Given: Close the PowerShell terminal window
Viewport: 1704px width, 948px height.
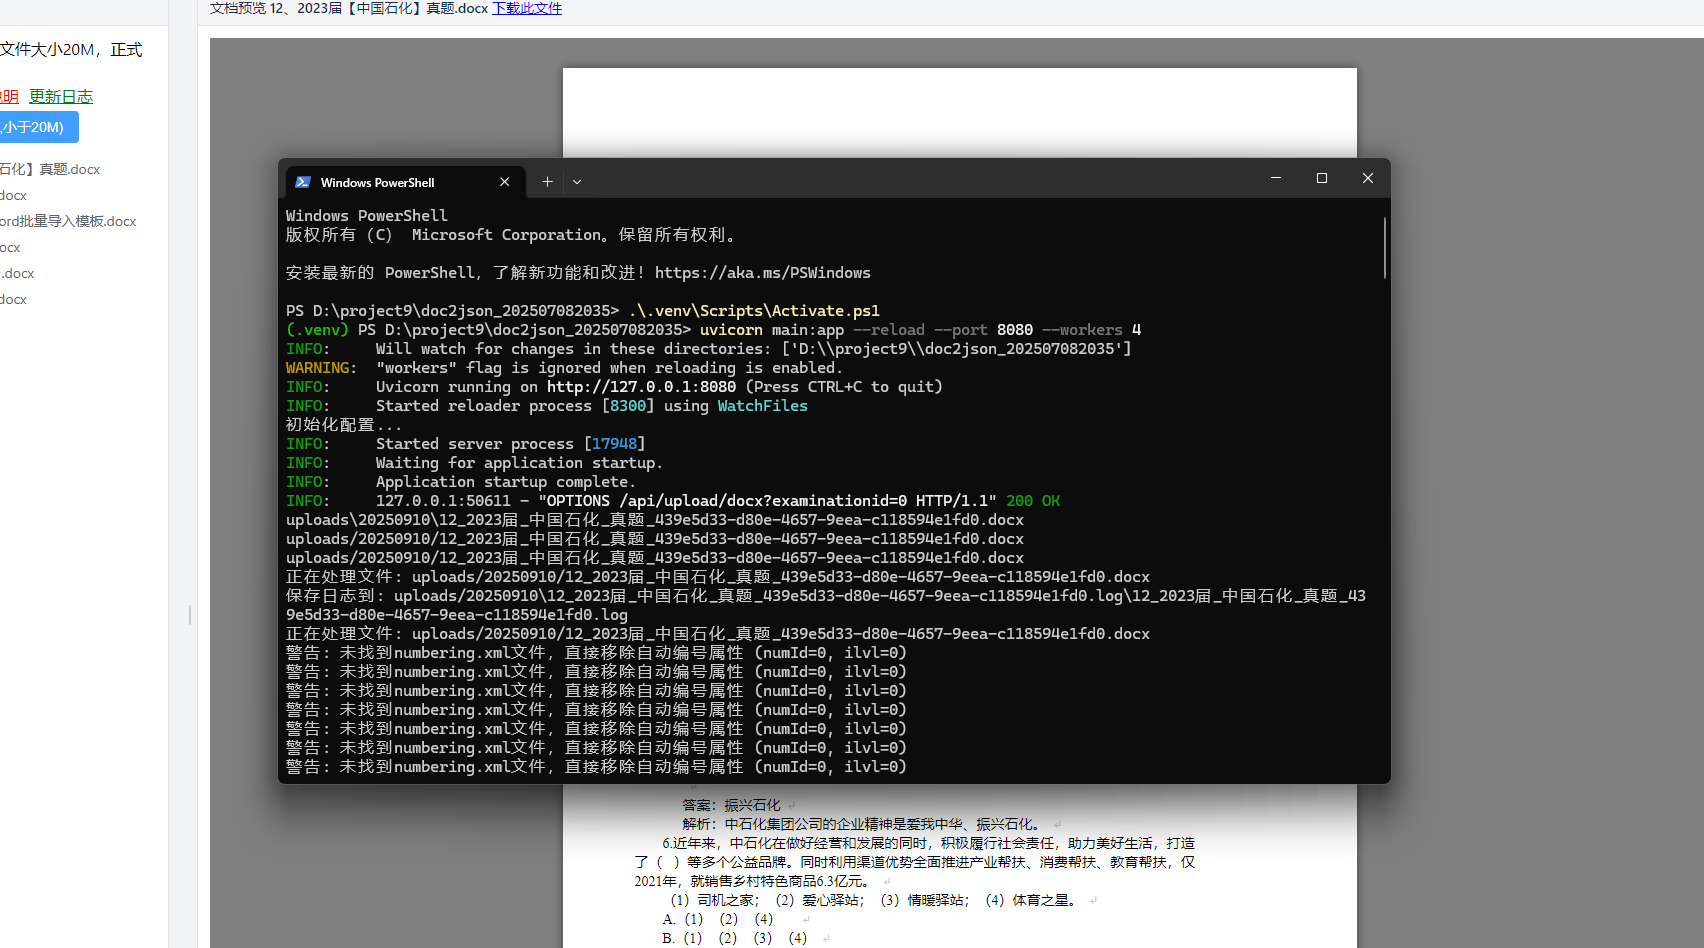Looking at the screenshot, I should [x=1368, y=178].
